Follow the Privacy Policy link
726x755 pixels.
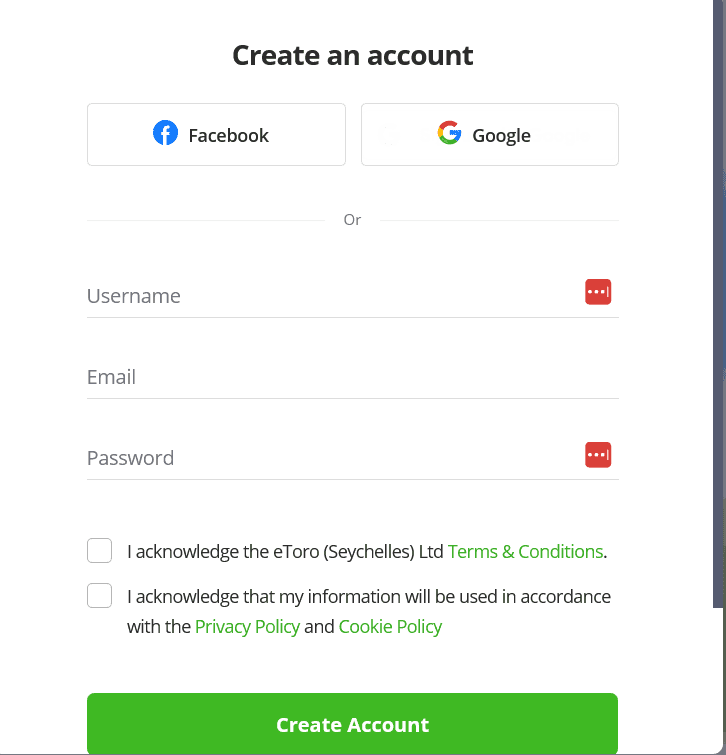point(247,627)
